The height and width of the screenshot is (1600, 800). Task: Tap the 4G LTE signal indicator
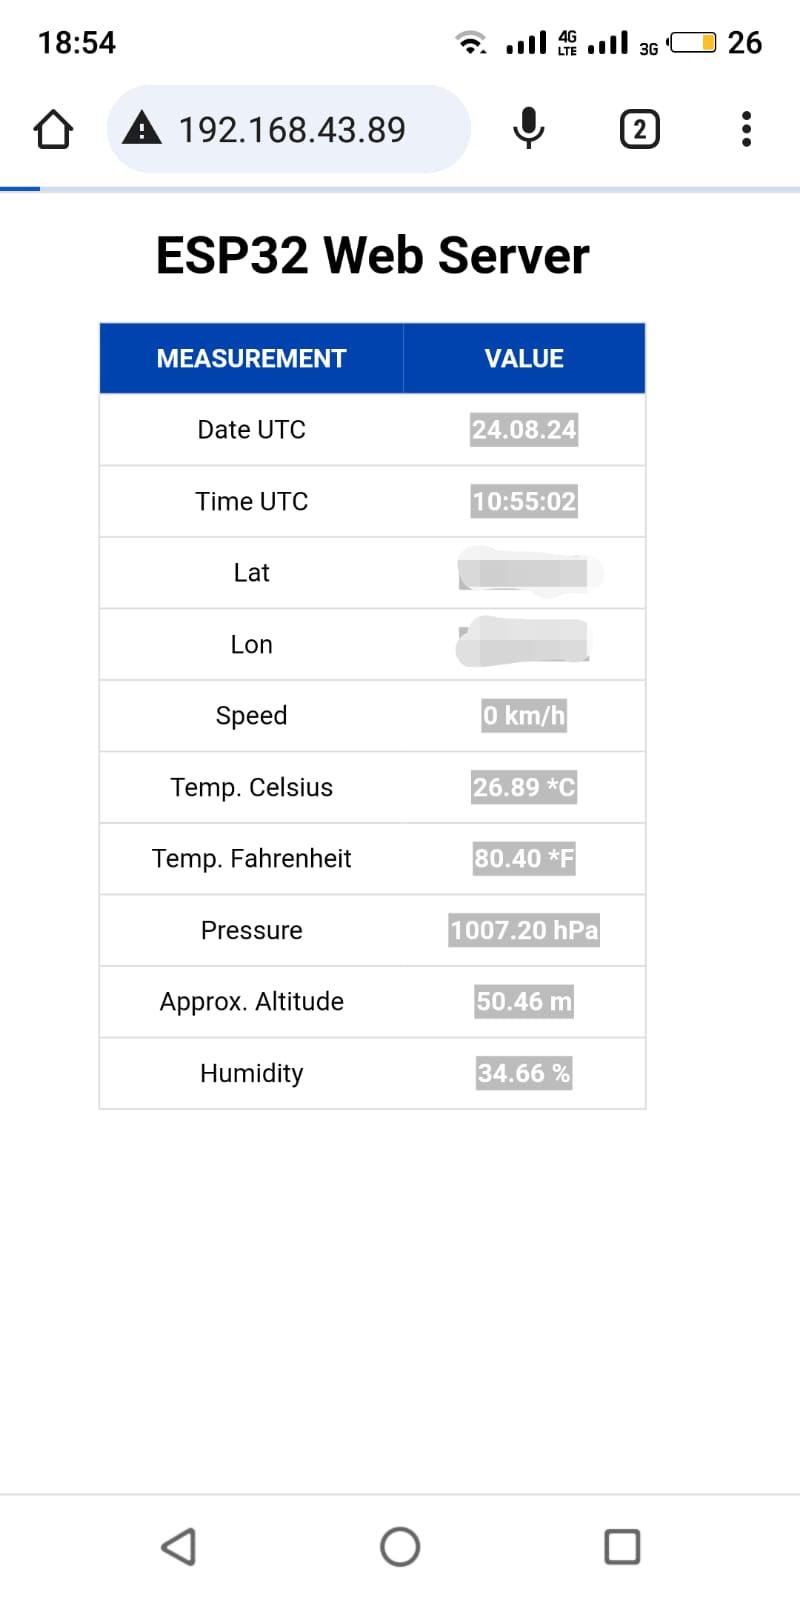tap(540, 42)
